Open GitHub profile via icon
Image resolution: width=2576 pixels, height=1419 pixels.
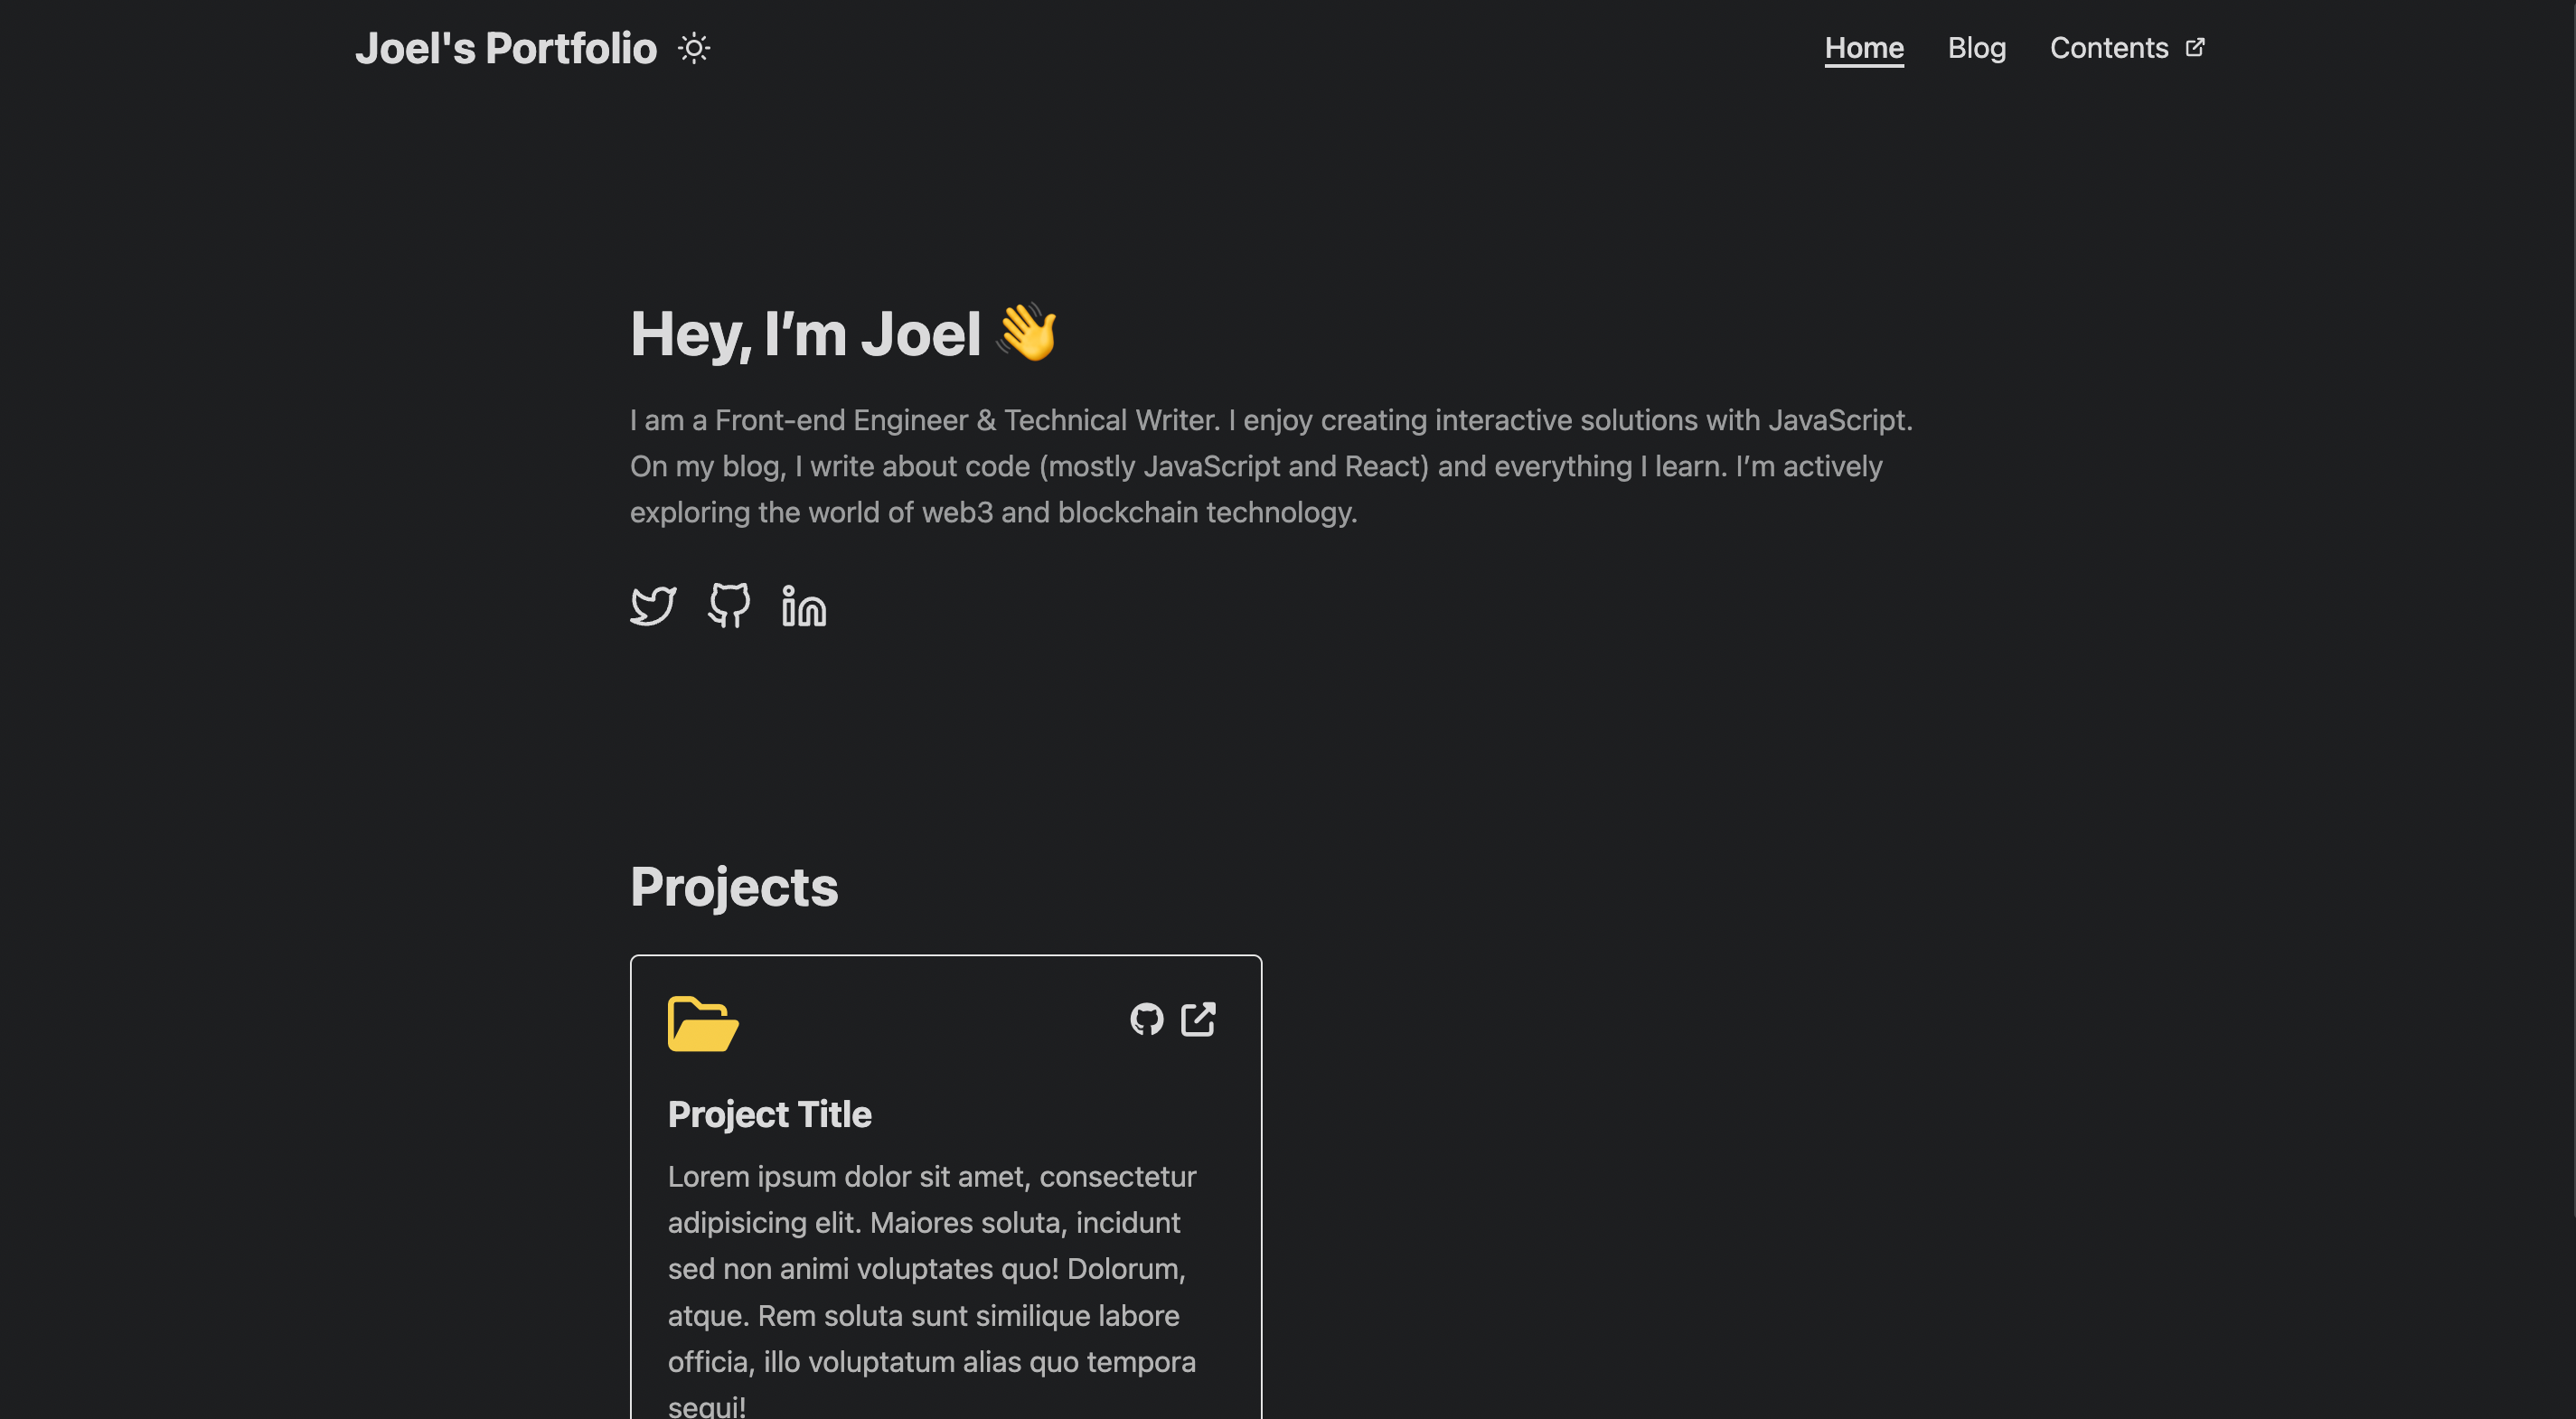pyautogui.click(x=729, y=605)
